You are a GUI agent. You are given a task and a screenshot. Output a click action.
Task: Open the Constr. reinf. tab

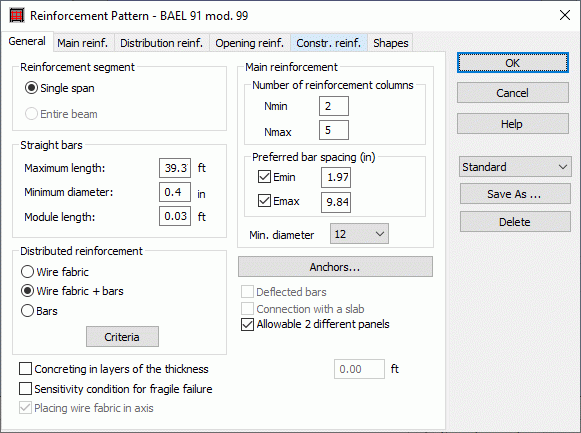click(x=328, y=43)
